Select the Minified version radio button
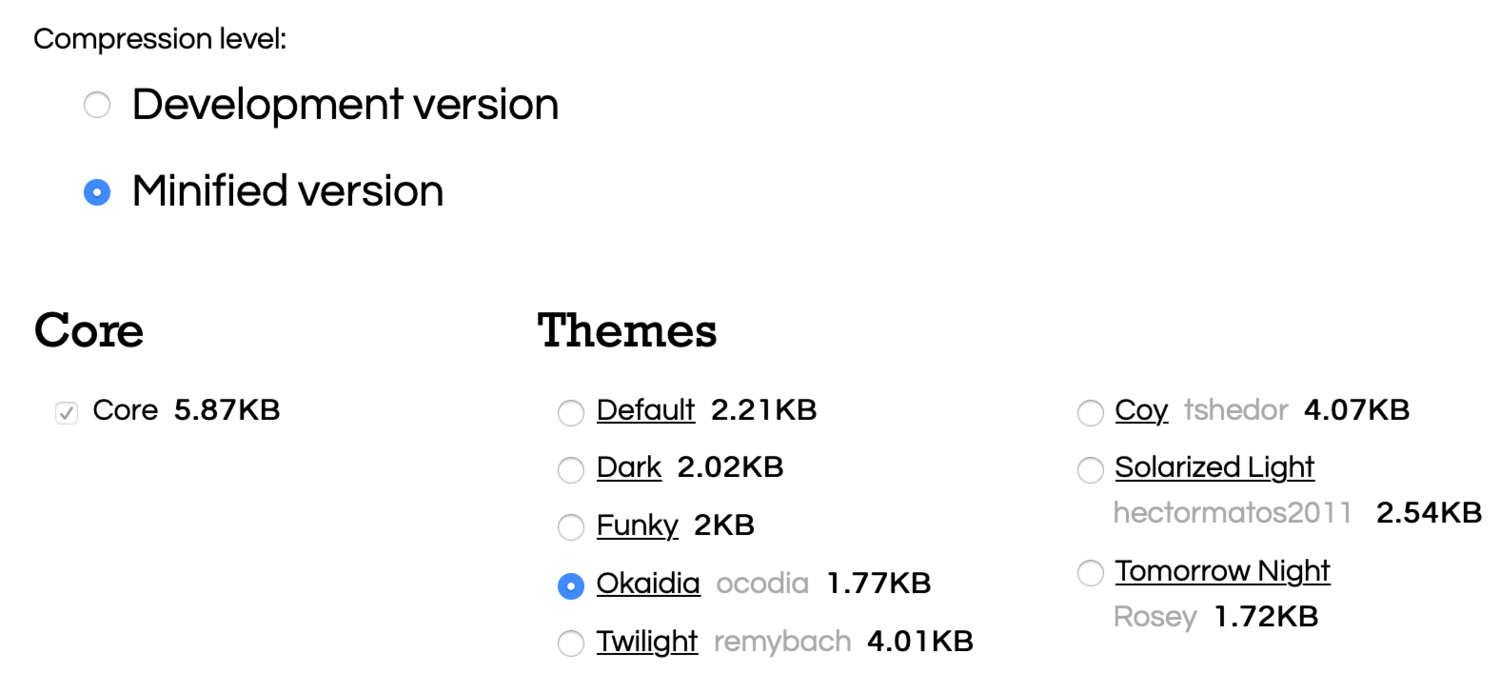Screen dimensions: 1500x693 (97, 190)
